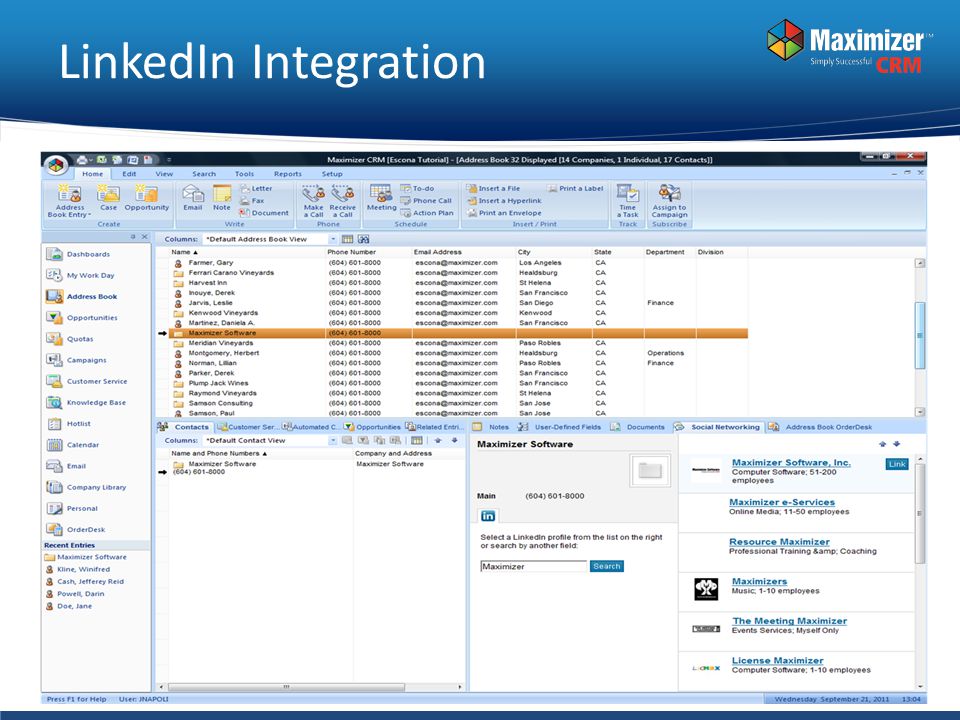Open the Edit menu
The width and height of the screenshot is (960, 720).
[129, 174]
